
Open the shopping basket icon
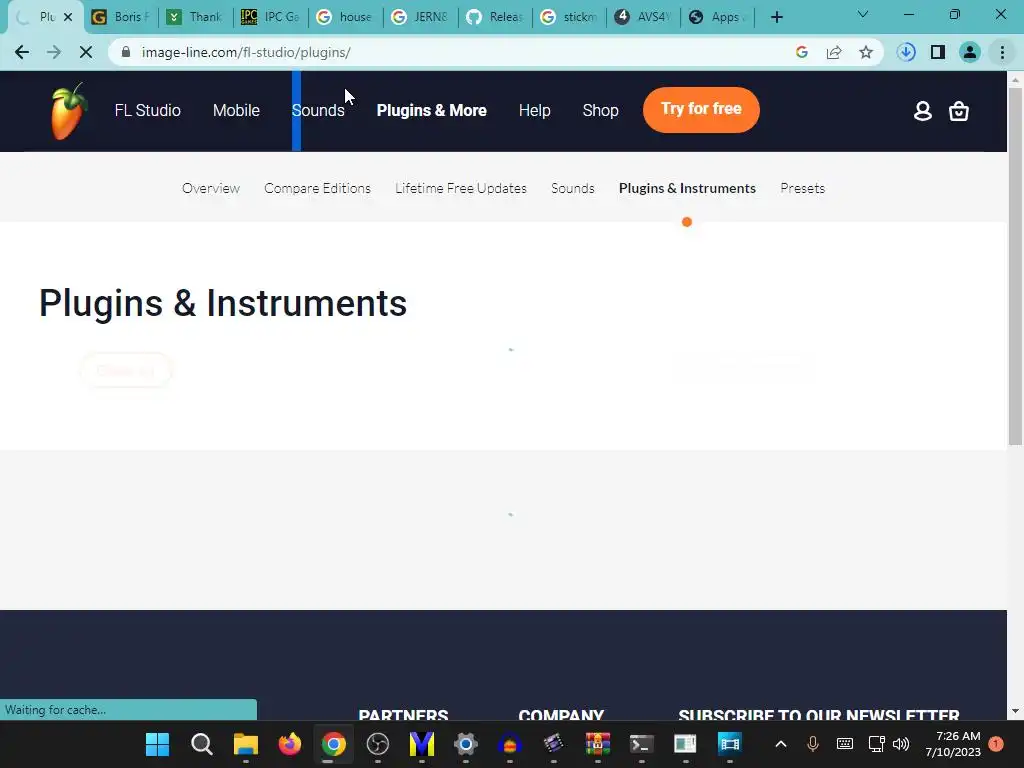(959, 111)
